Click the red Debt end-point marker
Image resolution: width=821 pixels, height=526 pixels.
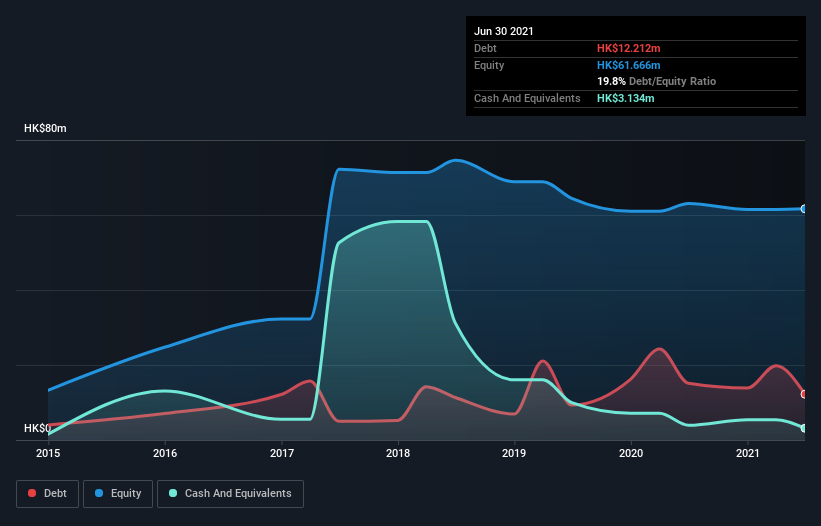pyautogui.click(x=804, y=394)
